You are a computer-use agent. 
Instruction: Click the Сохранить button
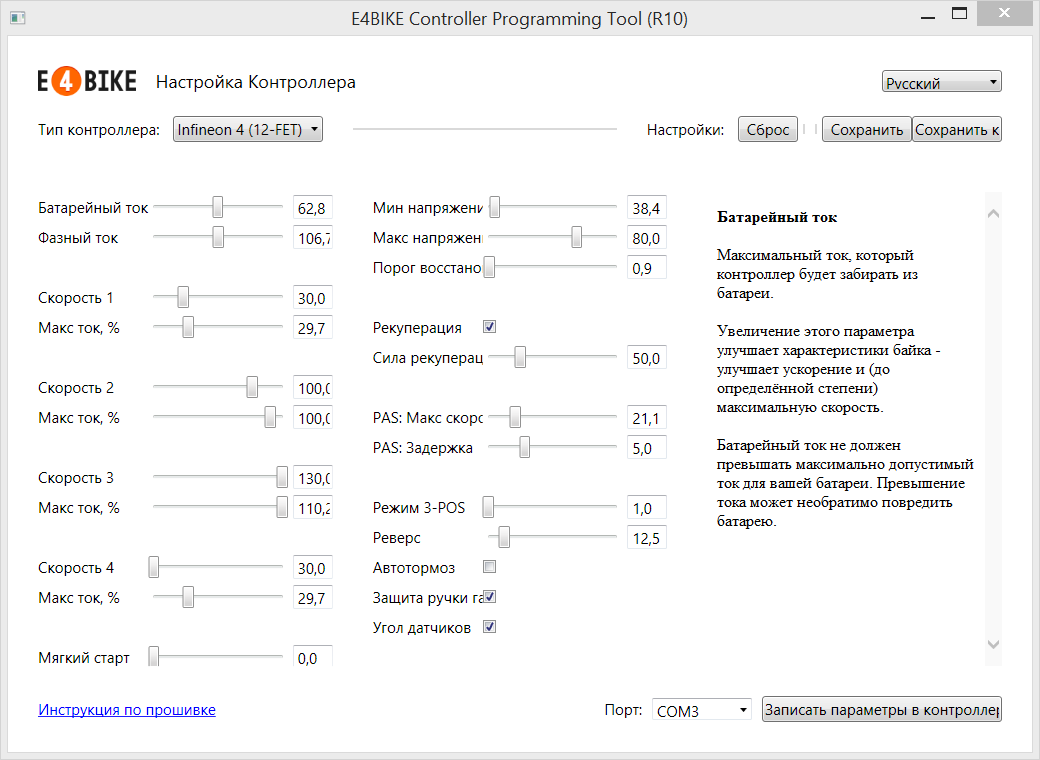(x=866, y=130)
